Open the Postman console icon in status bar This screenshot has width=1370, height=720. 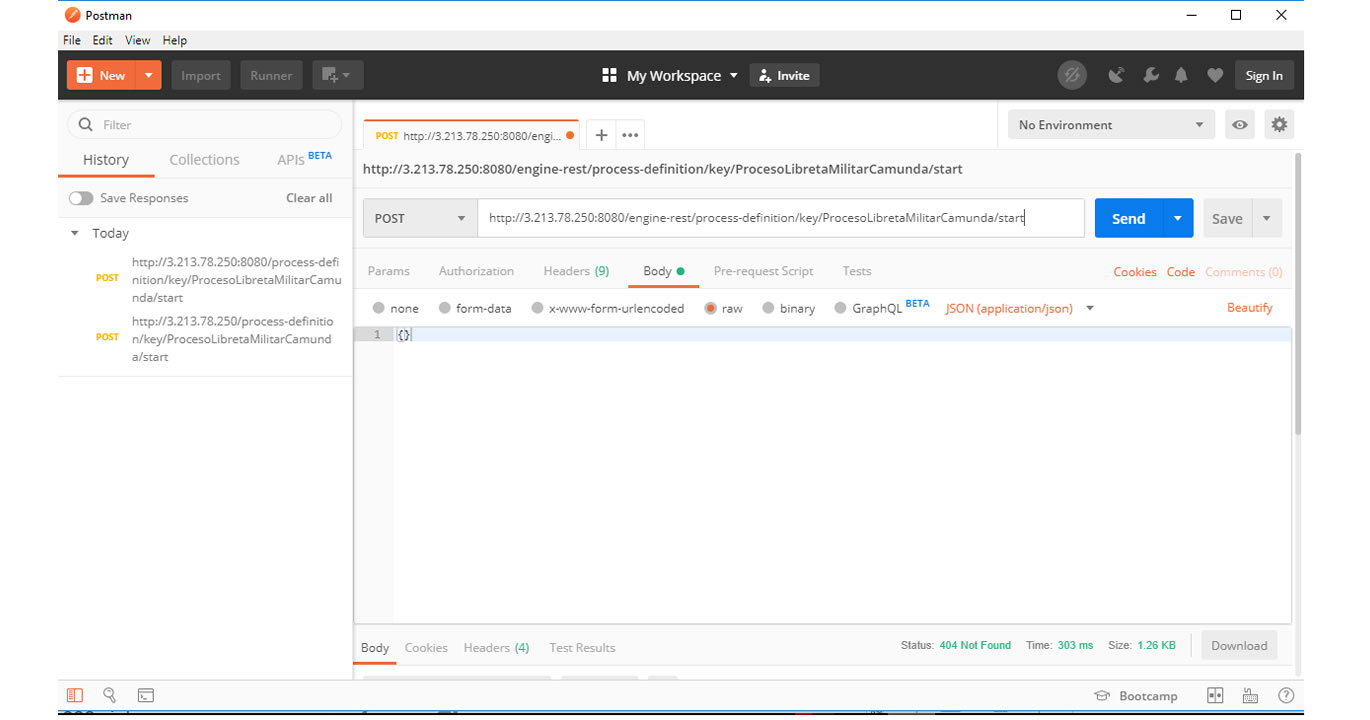(x=145, y=695)
